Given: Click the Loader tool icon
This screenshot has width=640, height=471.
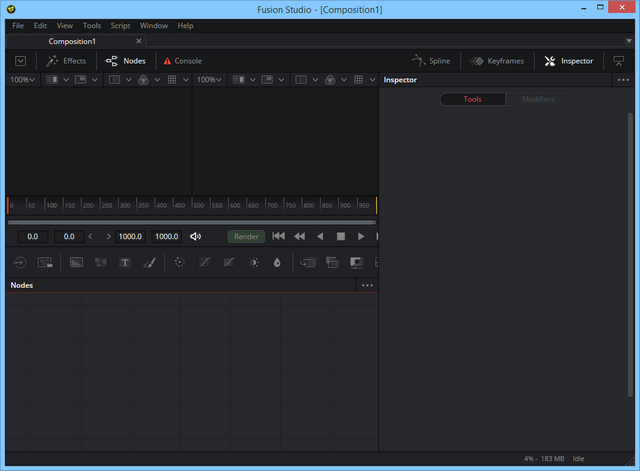Looking at the screenshot, I should [19, 262].
